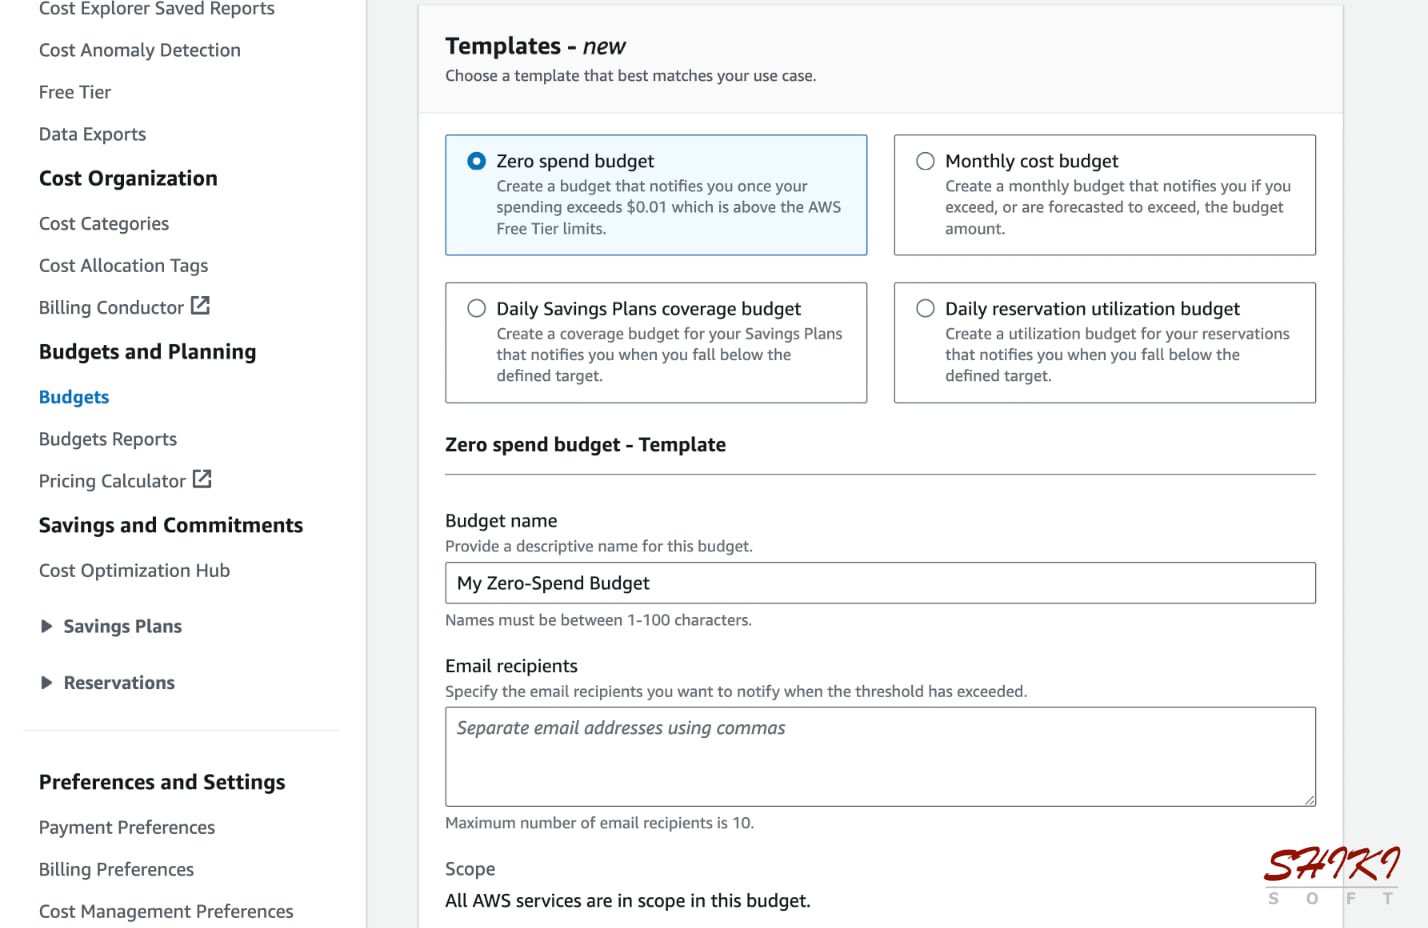Click the Daily Savings Plans card description
The height and width of the screenshot is (928, 1428).
tap(669, 355)
